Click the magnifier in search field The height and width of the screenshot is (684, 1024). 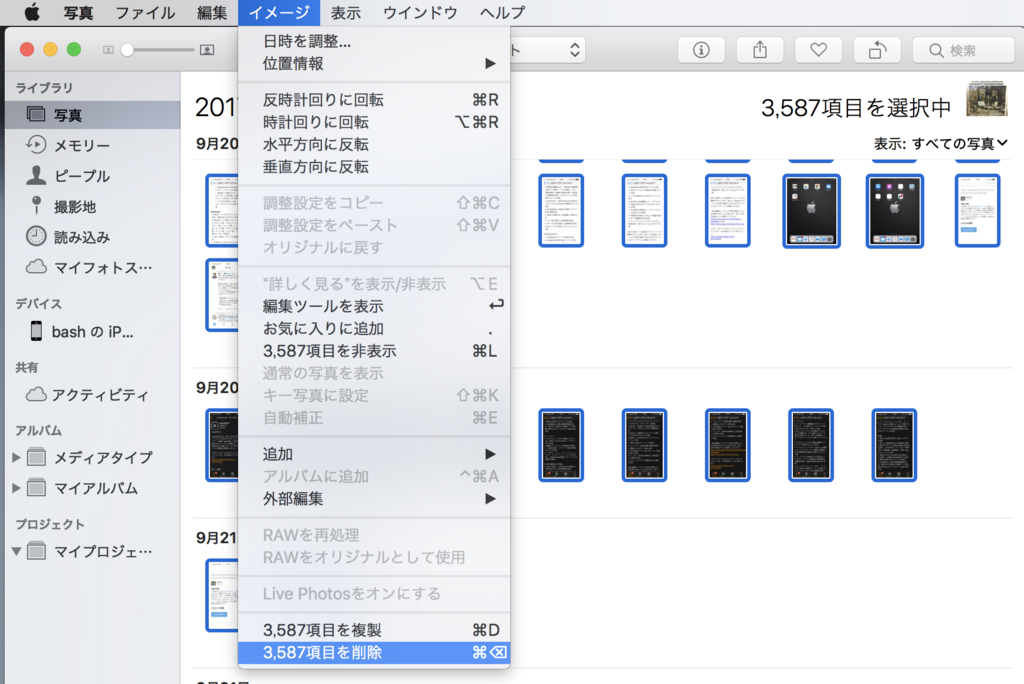936,50
